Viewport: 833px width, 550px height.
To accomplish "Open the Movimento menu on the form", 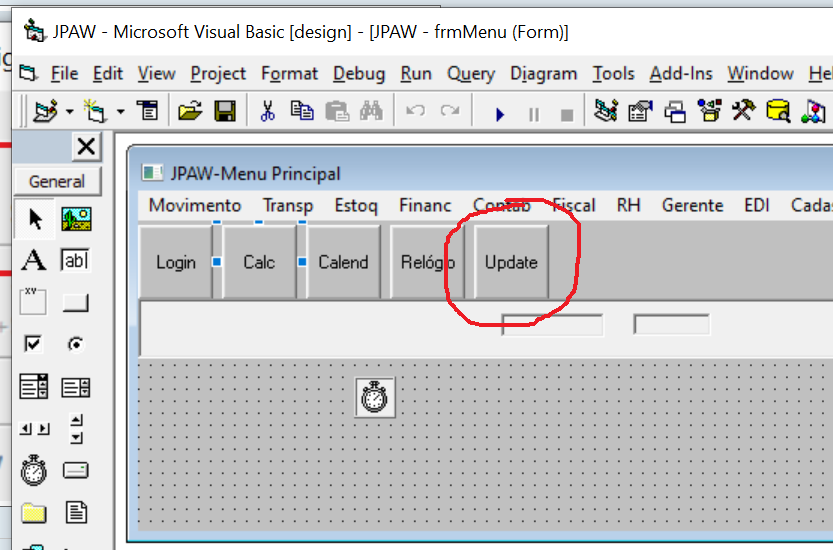I will click(195, 206).
